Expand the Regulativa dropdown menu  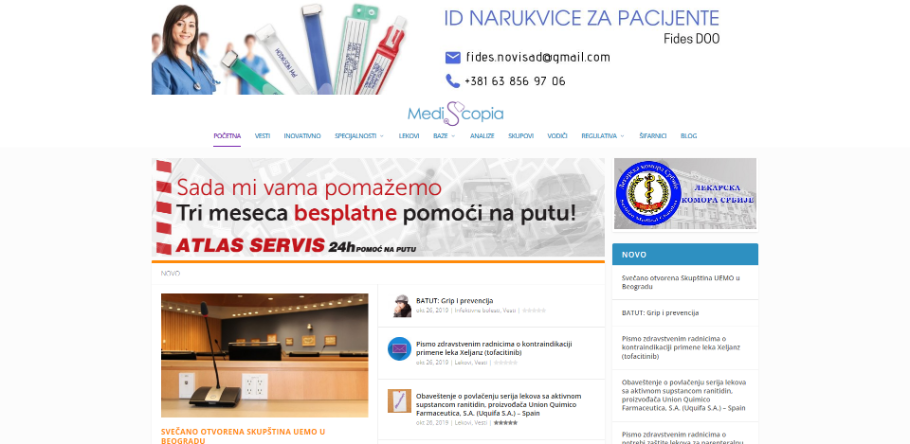click(x=603, y=136)
